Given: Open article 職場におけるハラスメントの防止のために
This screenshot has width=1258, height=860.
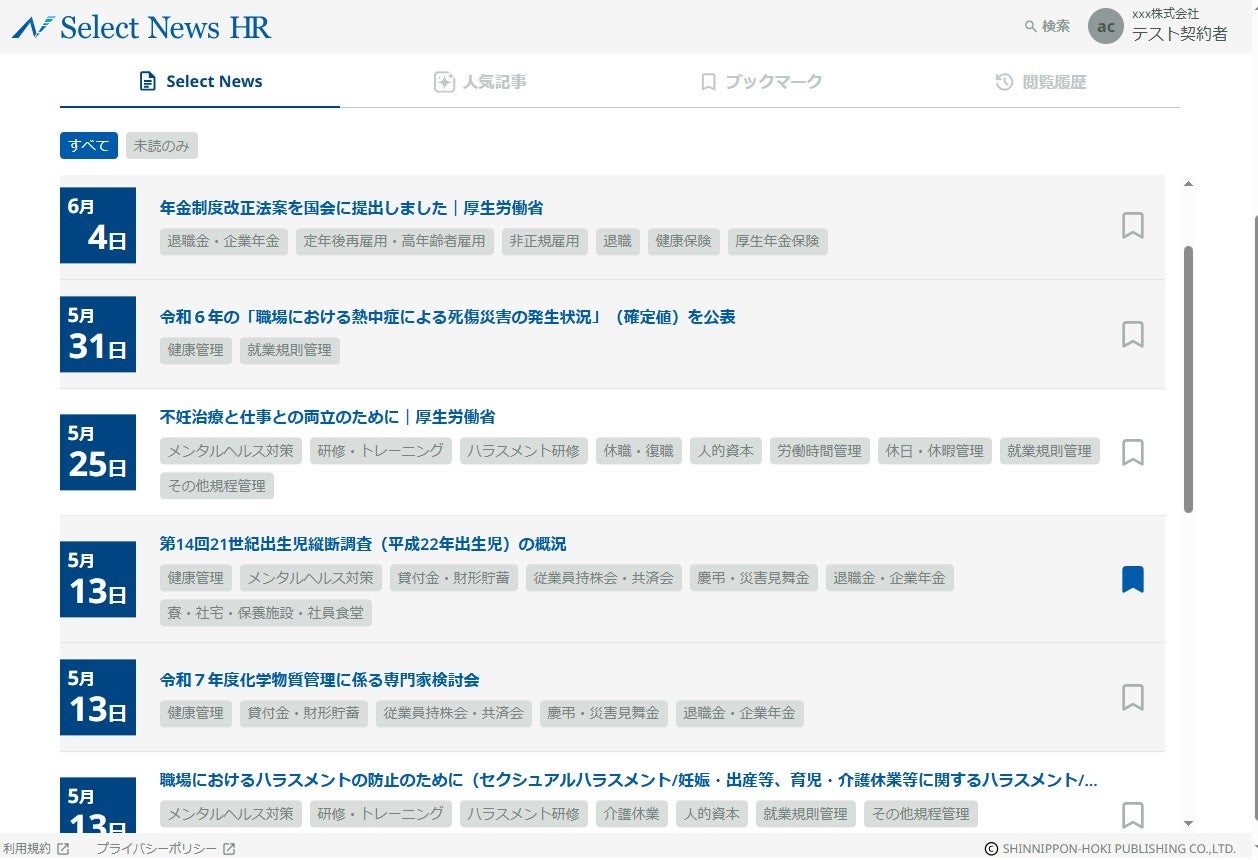Looking at the screenshot, I should pos(629,780).
